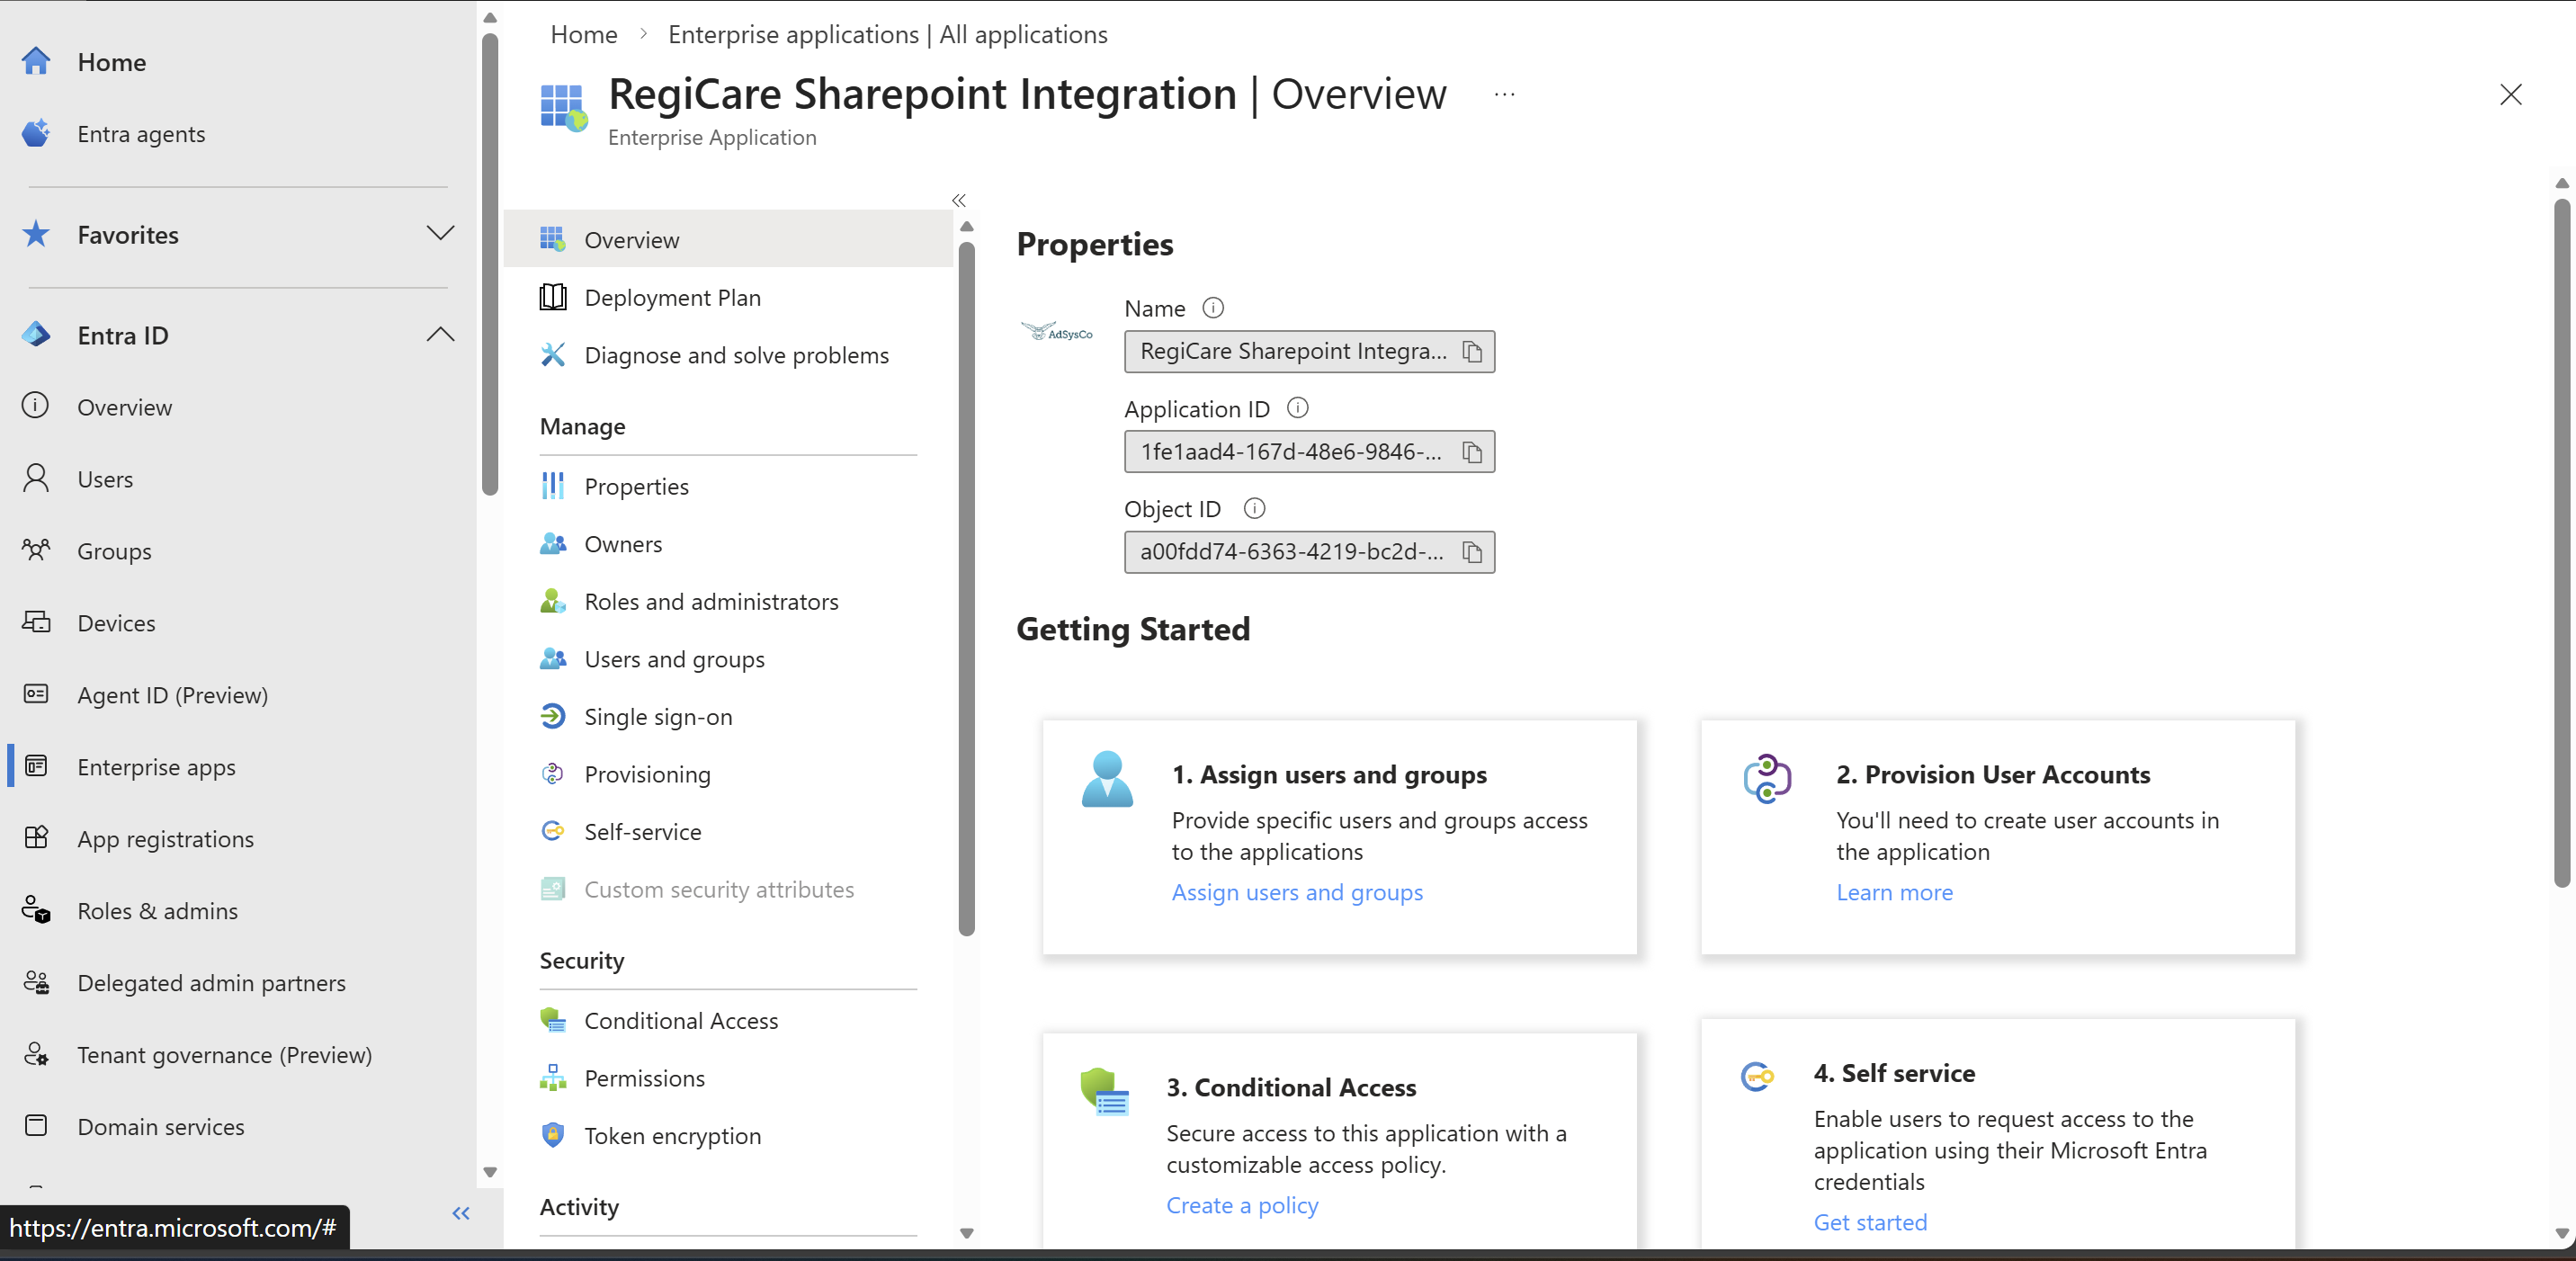This screenshot has width=2576, height=1261.
Task: Click the Name info icon
Action: 1212,308
